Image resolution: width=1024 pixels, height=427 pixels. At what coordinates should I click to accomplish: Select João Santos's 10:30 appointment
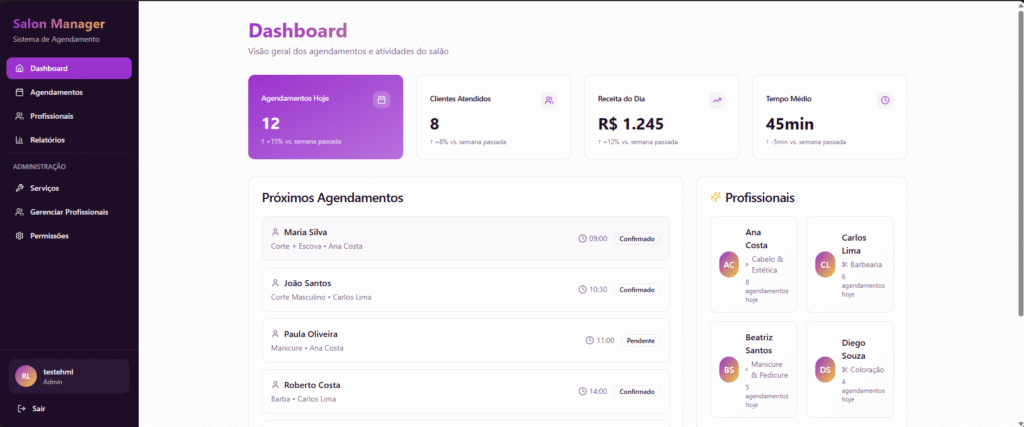[466, 289]
